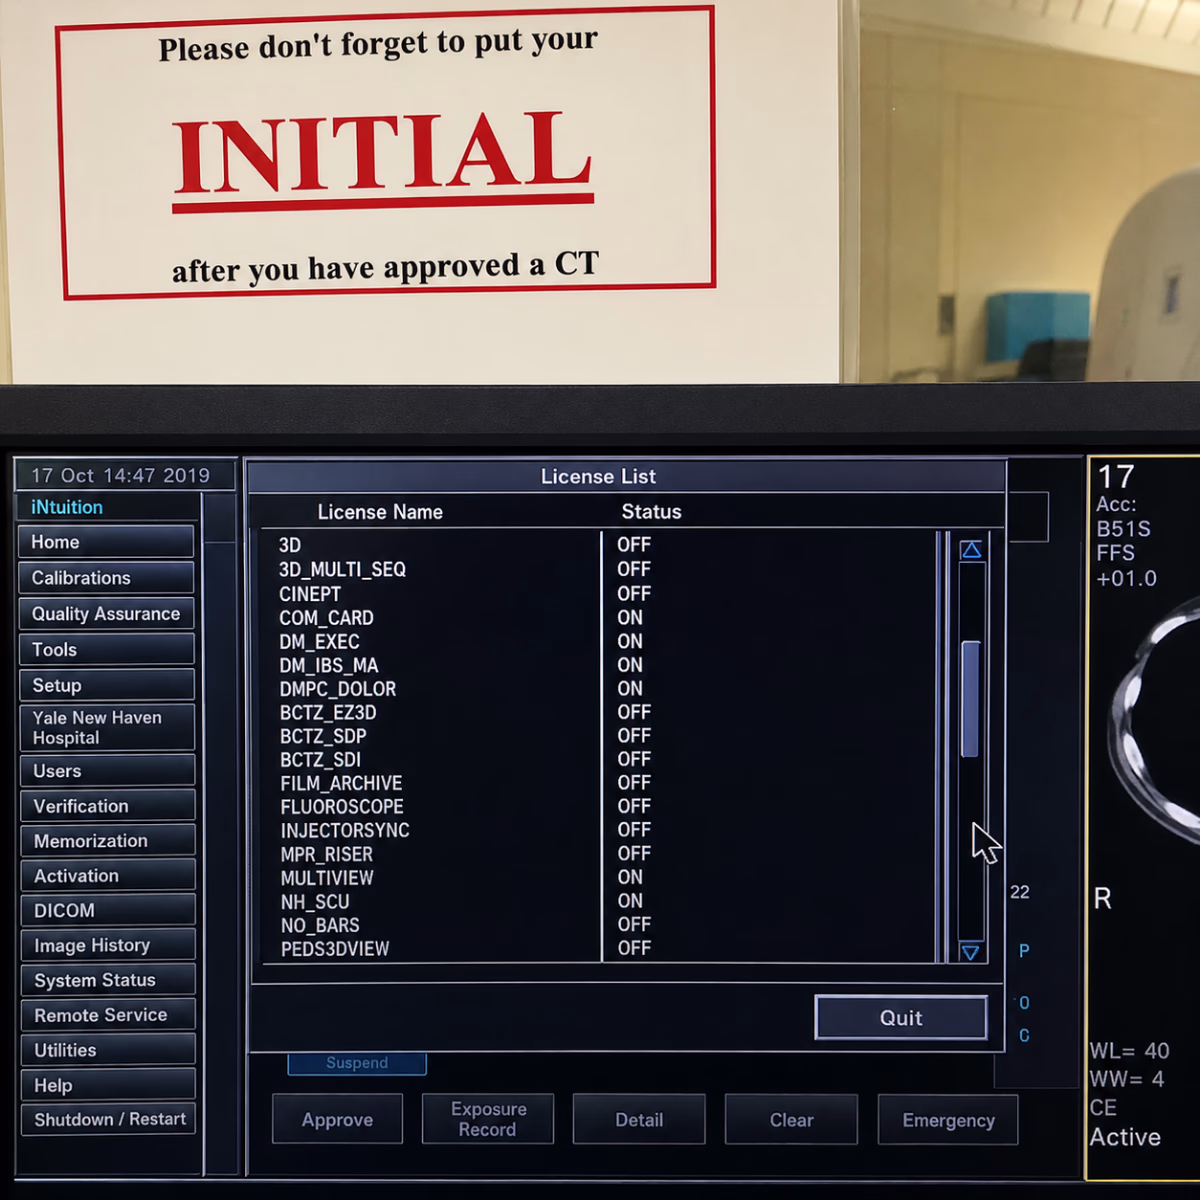Quit the License List dialog
The width and height of the screenshot is (1200, 1200).
(x=901, y=1018)
